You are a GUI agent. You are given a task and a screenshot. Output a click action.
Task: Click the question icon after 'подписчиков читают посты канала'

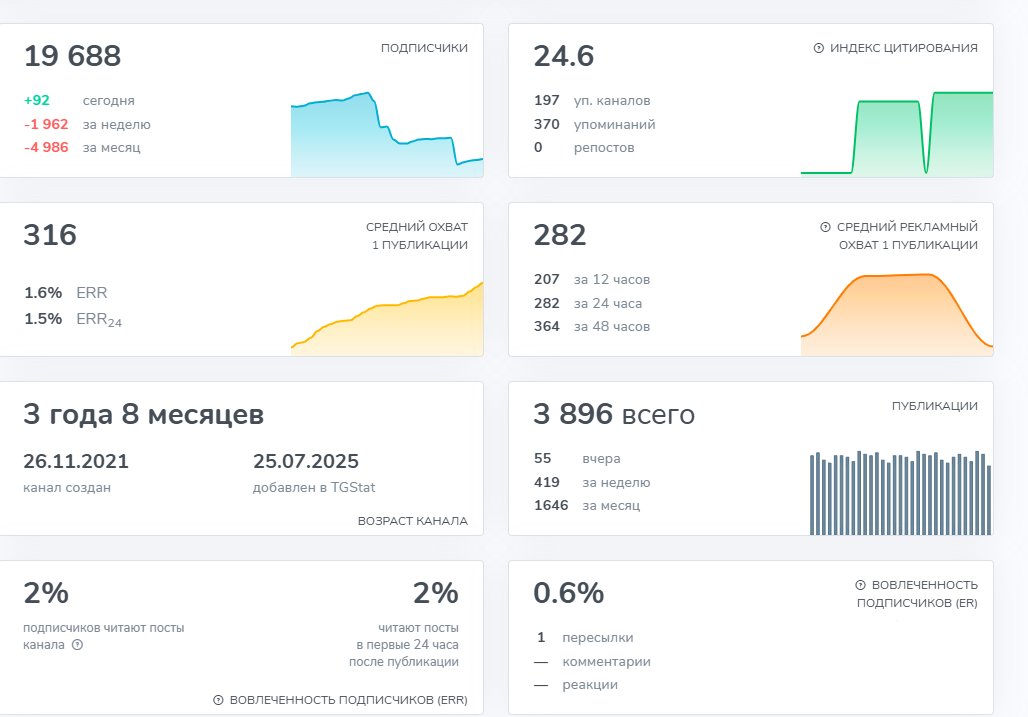click(78, 645)
